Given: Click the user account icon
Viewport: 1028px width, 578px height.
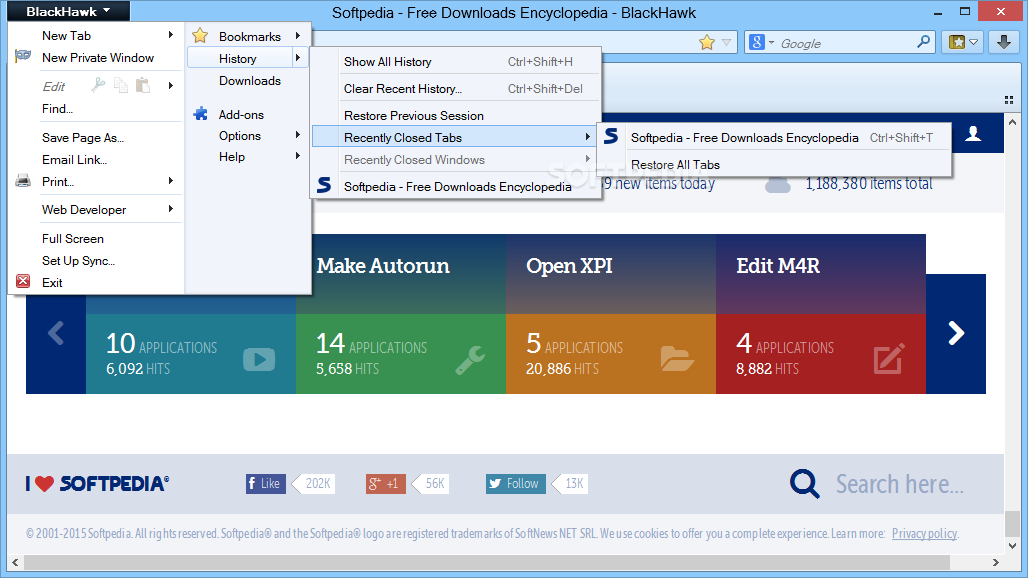Looking at the screenshot, I should [974, 134].
